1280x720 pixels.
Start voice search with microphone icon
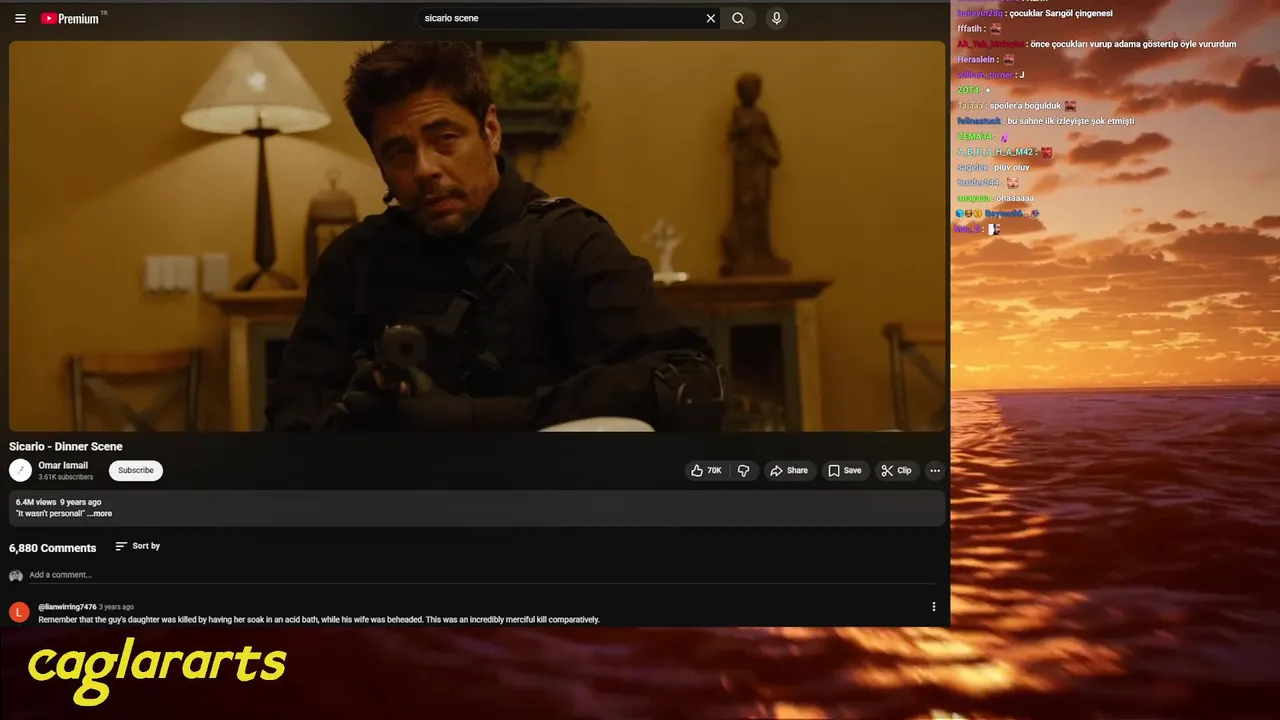[x=776, y=18]
